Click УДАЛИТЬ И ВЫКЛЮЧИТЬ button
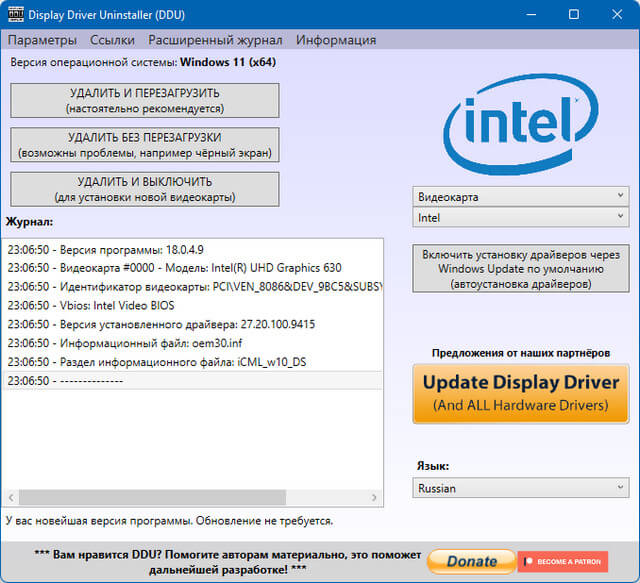This screenshot has height=583, width=640. (x=145, y=189)
